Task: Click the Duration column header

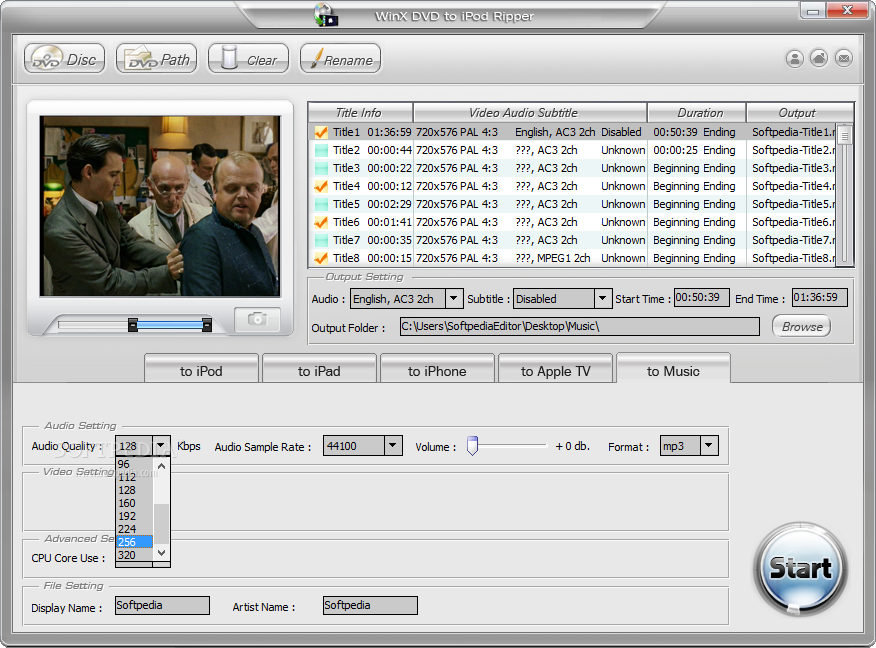Action: [x=697, y=112]
